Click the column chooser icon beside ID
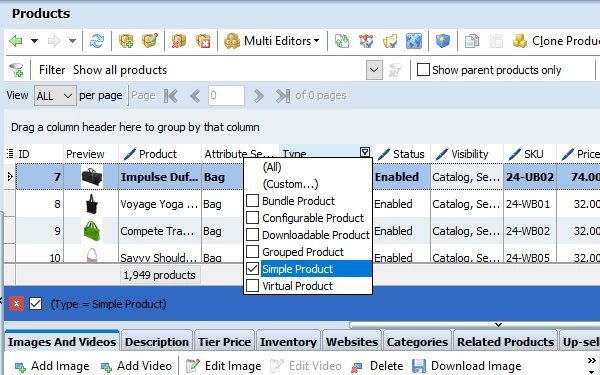Screen dimensions: 600x375 [10, 153]
